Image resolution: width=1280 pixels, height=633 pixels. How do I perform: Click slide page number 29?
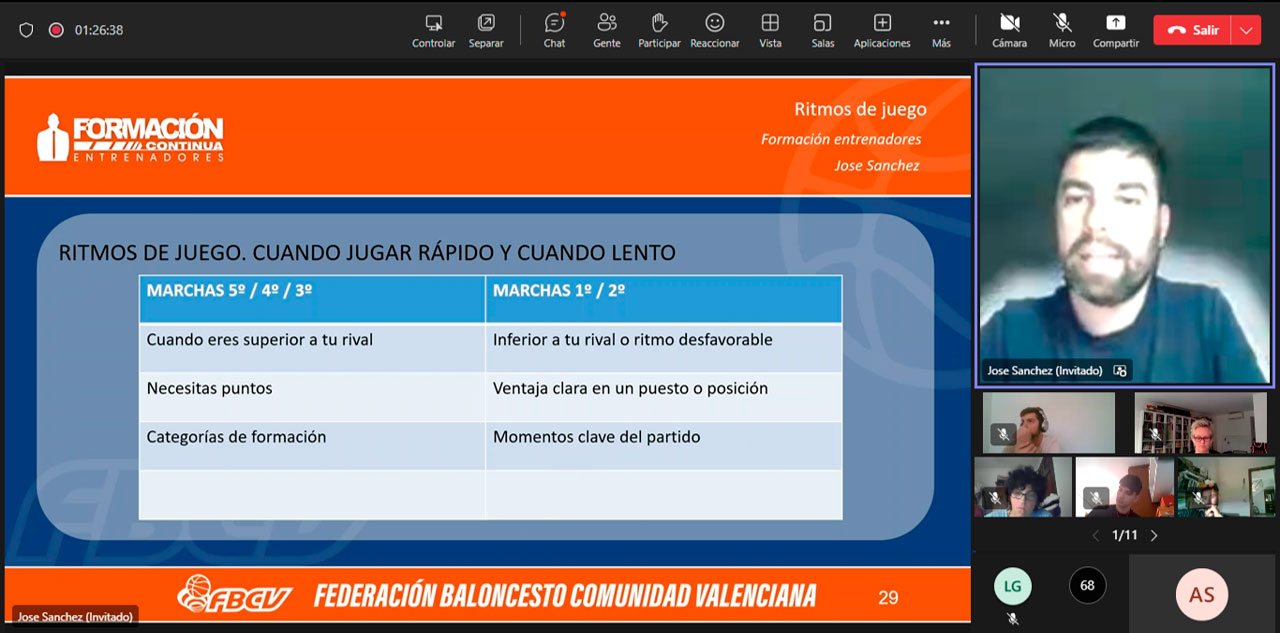coord(888,598)
